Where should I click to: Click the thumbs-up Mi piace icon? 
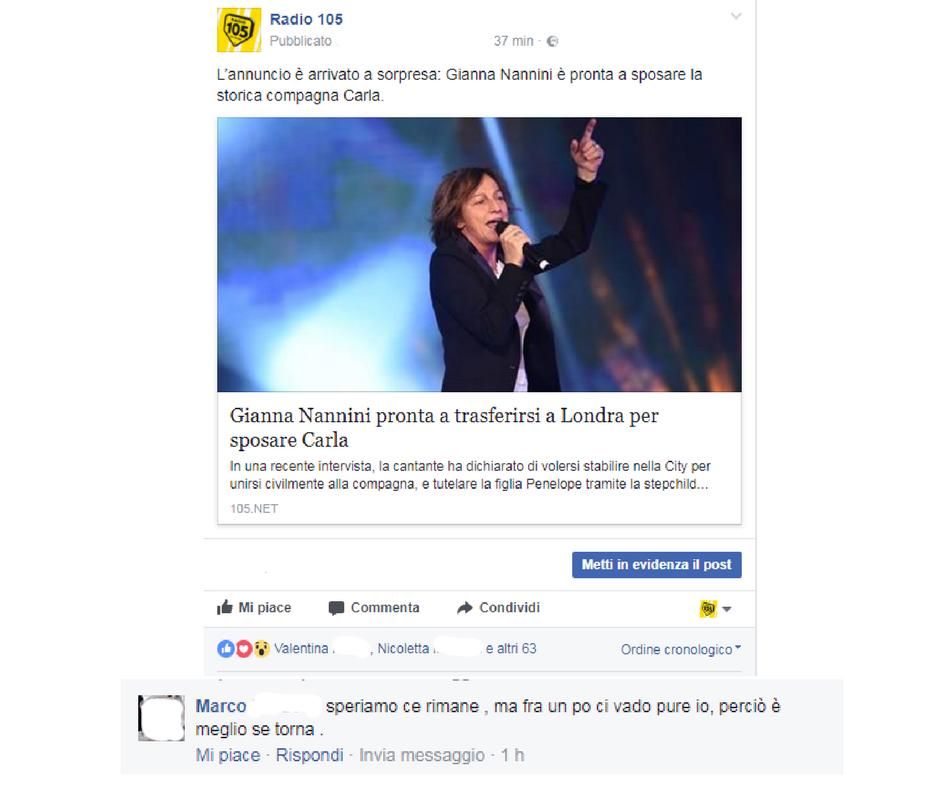coord(225,607)
